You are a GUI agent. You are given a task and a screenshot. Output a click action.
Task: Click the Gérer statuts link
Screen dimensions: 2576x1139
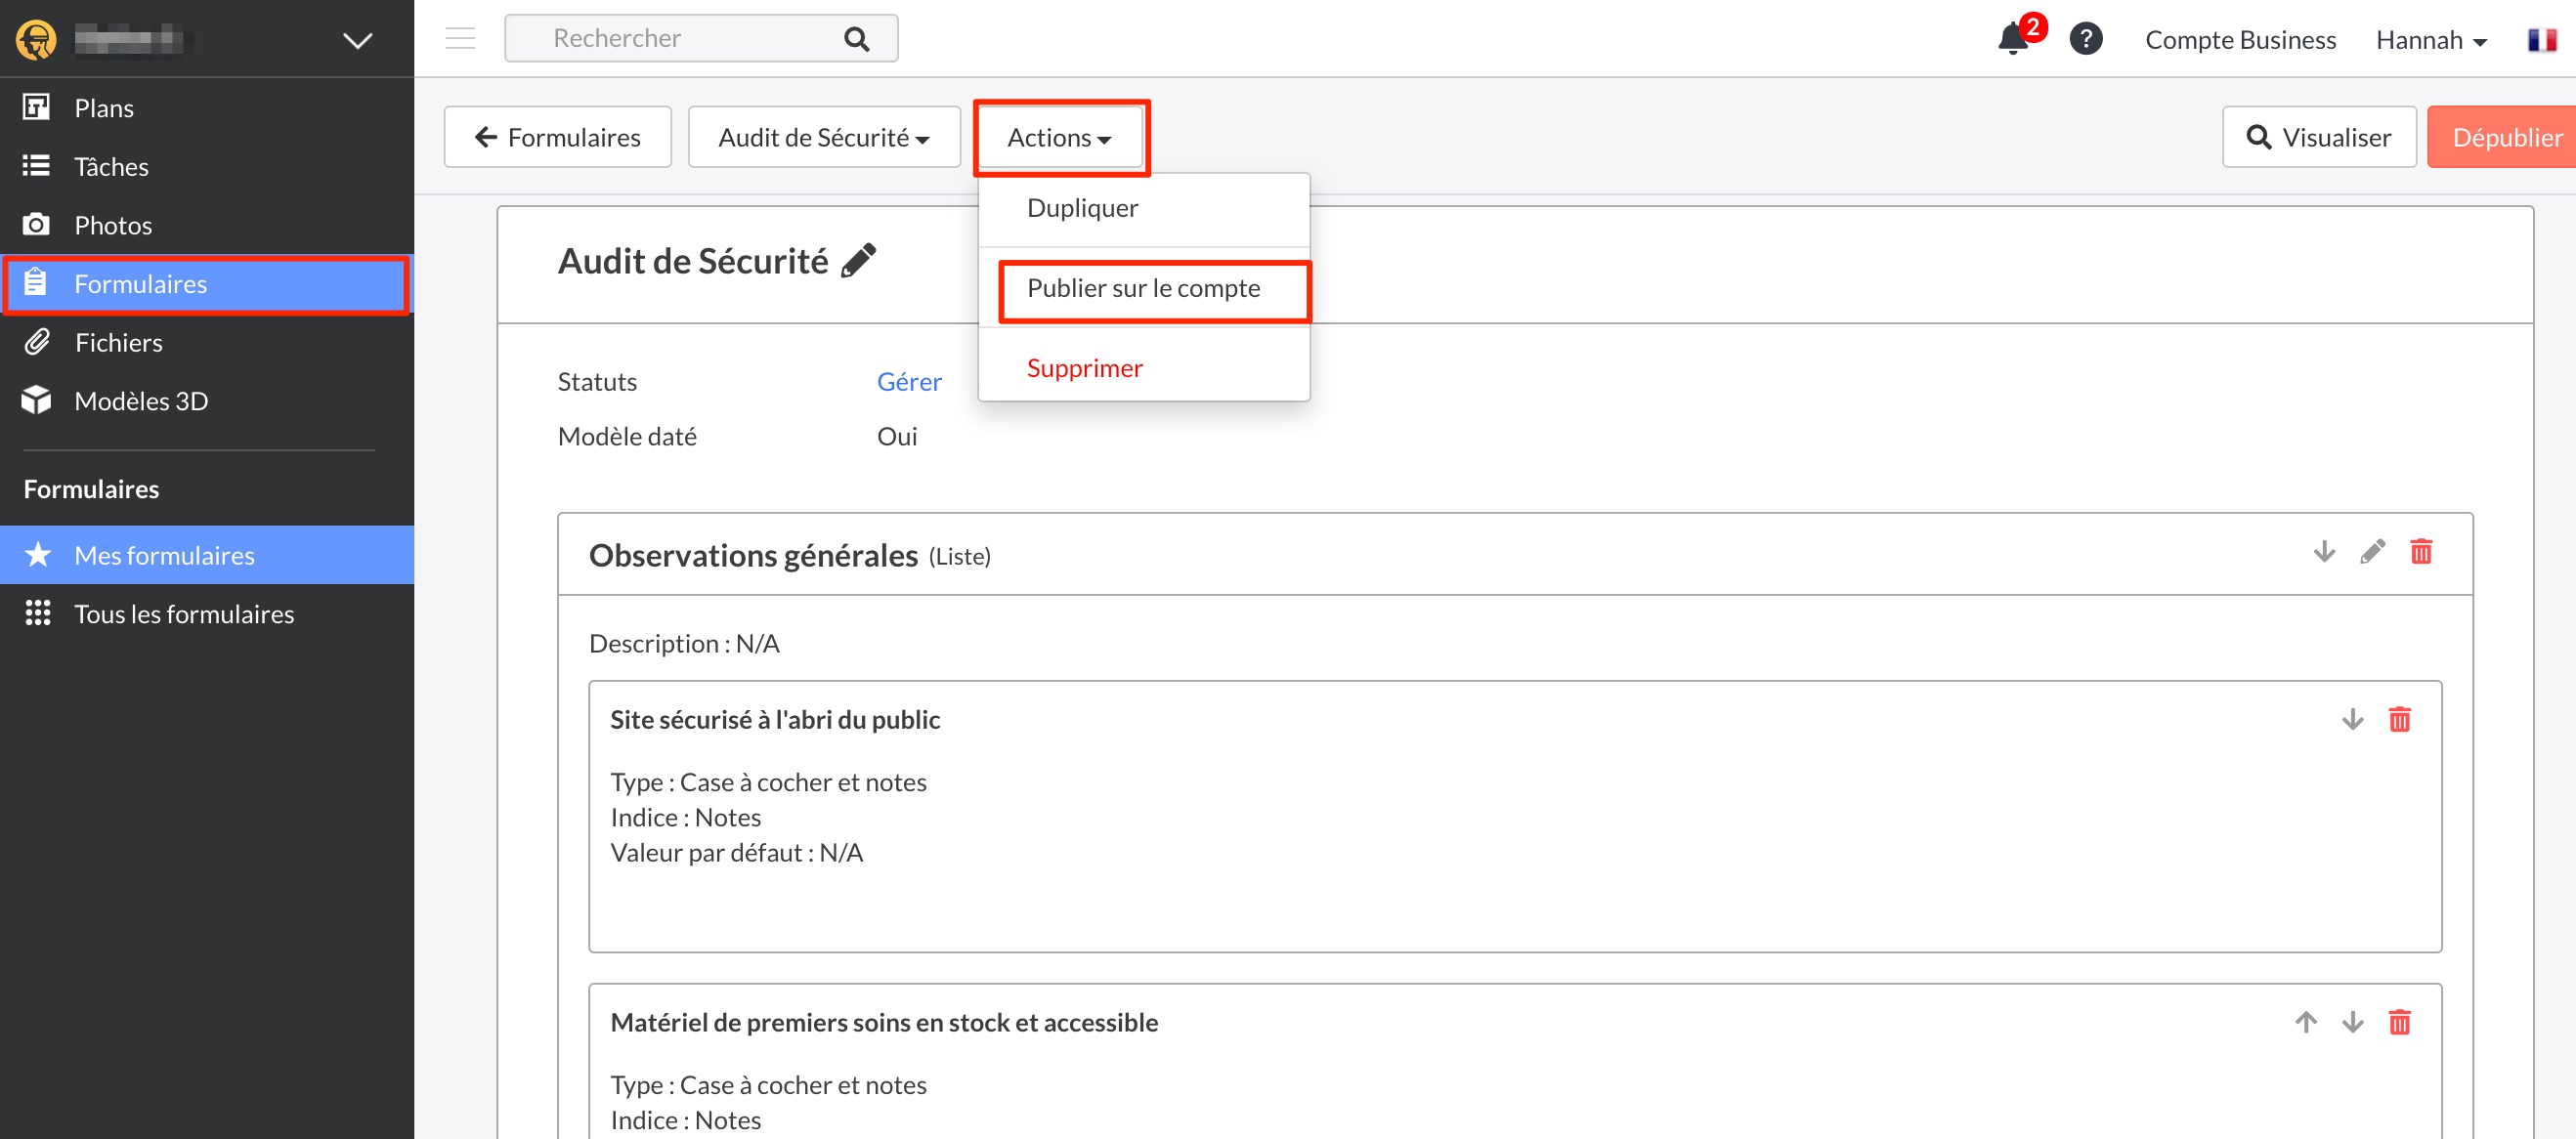click(909, 382)
